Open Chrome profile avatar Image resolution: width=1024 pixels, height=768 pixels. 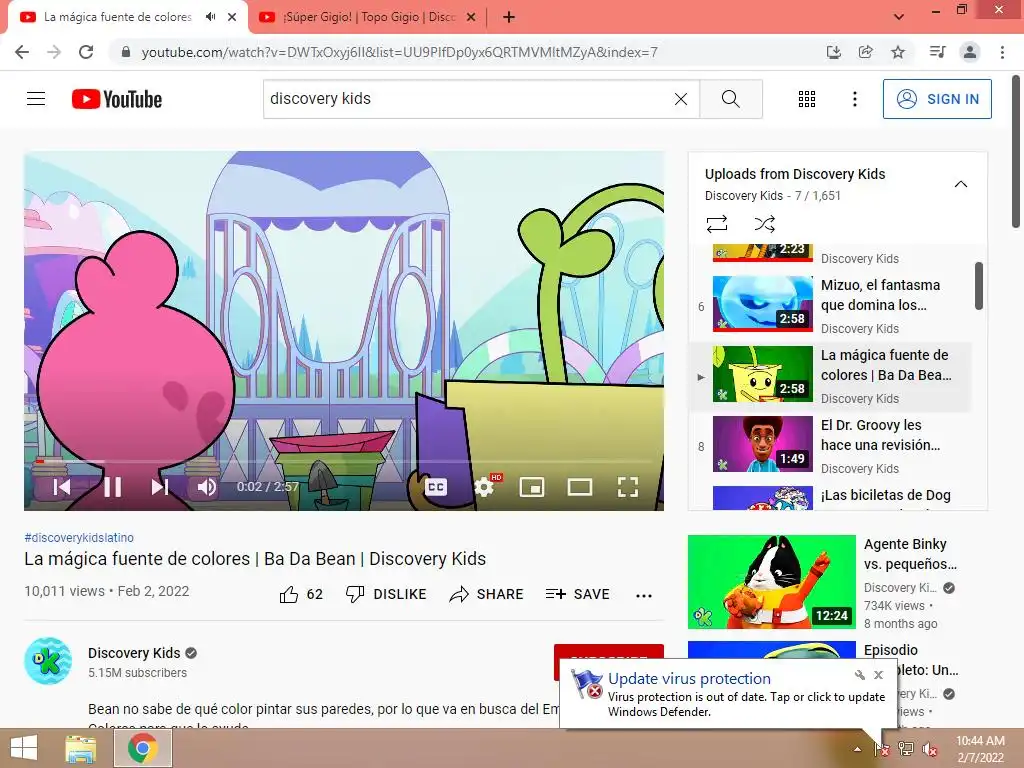(x=970, y=52)
